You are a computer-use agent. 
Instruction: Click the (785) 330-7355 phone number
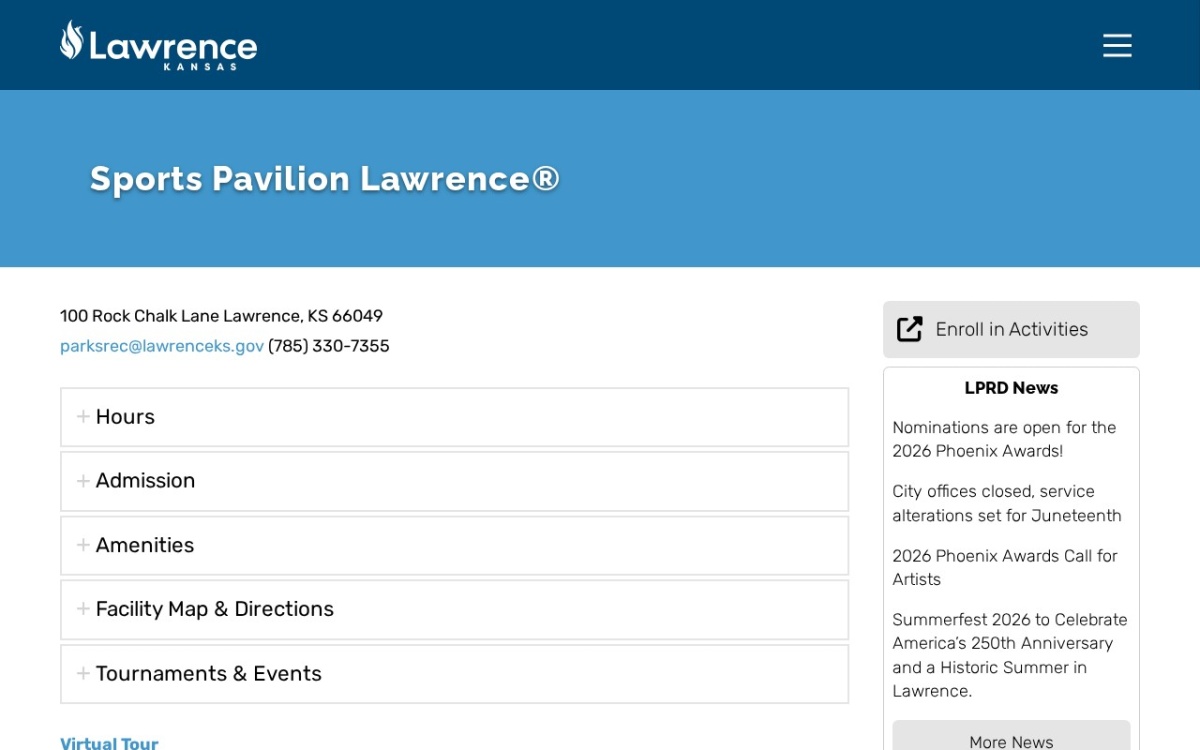click(x=329, y=346)
